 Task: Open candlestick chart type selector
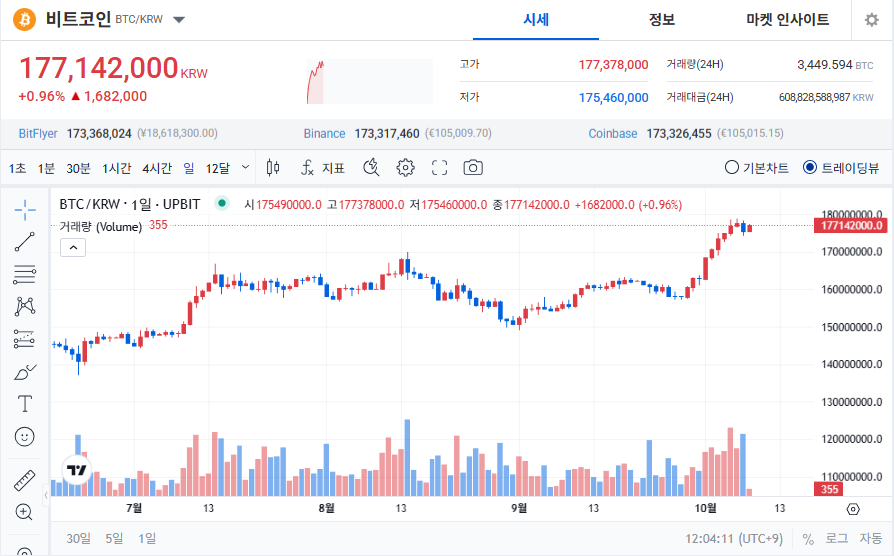click(x=273, y=168)
